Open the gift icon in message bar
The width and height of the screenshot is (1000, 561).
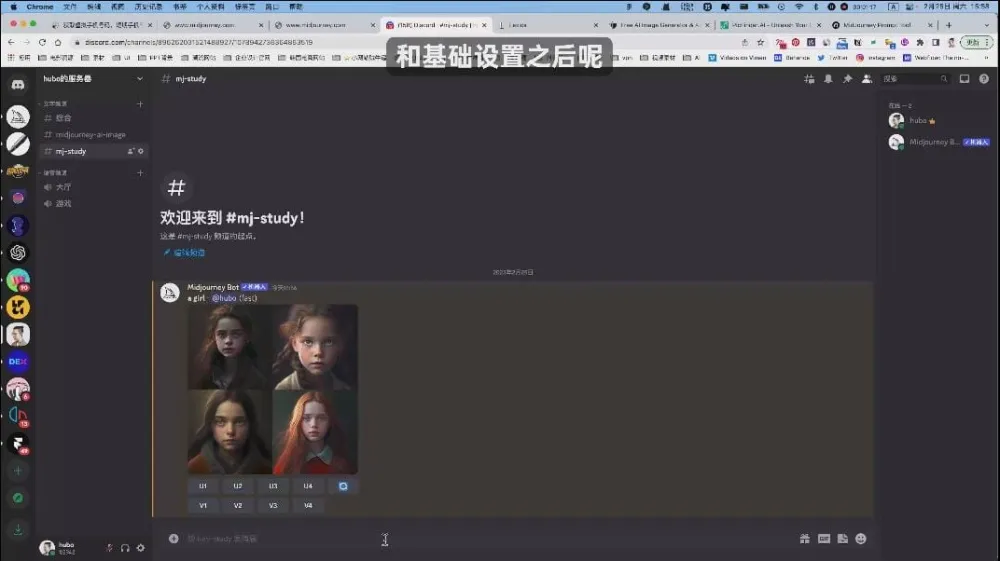click(x=804, y=539)
